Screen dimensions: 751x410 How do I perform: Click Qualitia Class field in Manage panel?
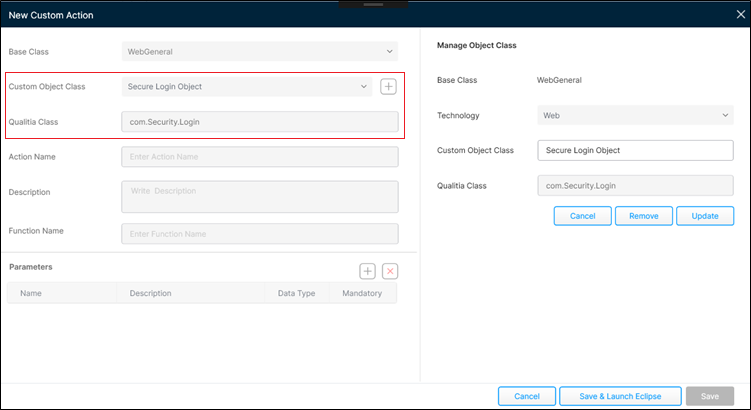(x=635, y=186)
